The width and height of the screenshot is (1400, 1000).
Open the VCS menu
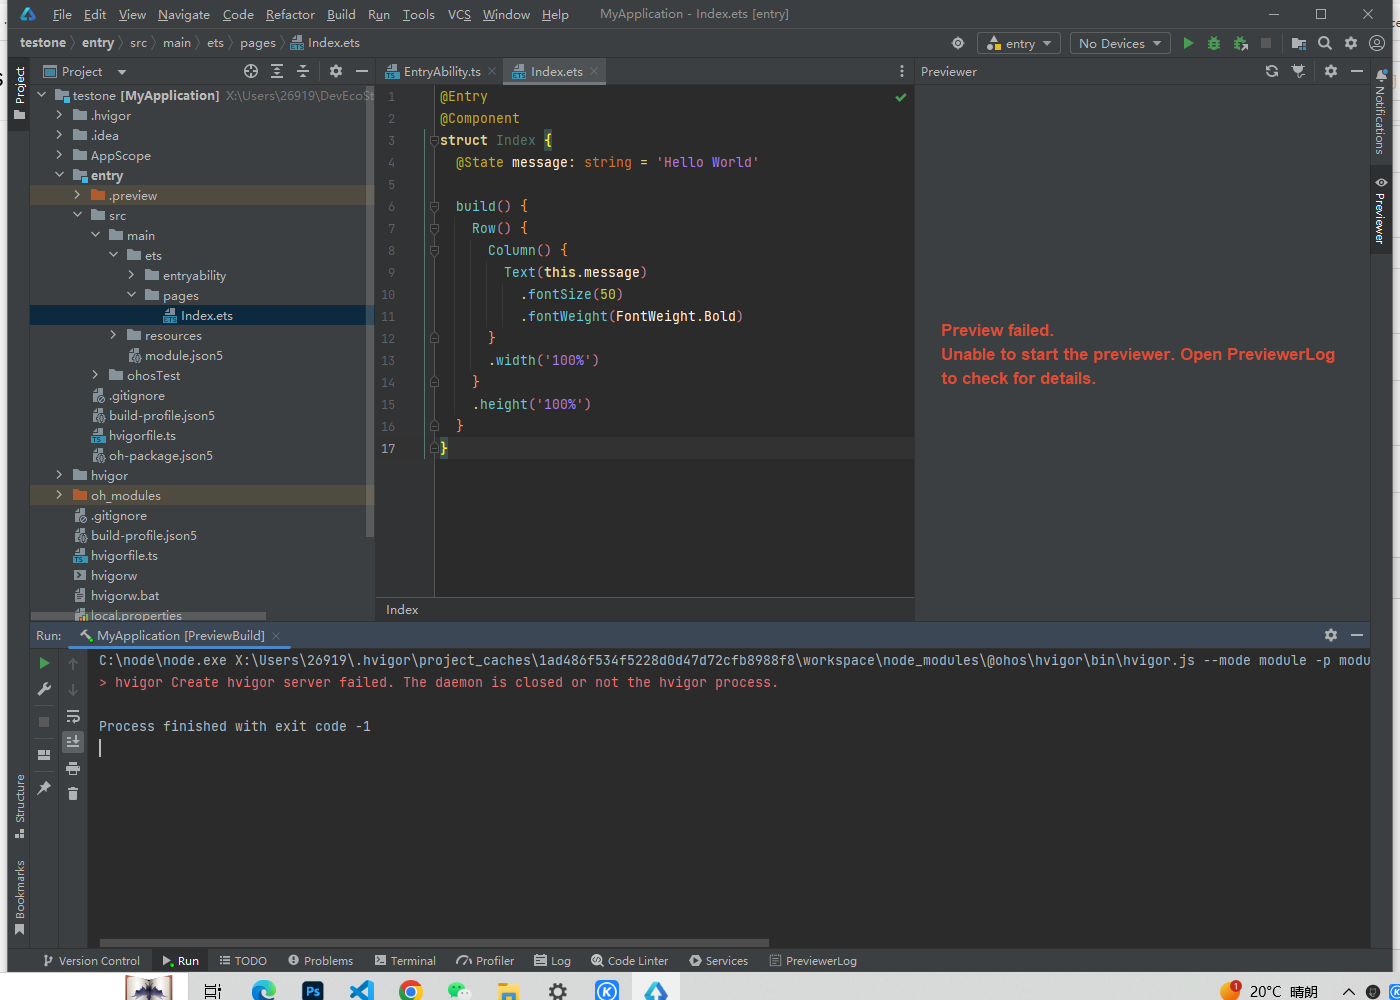coord(459,14)
